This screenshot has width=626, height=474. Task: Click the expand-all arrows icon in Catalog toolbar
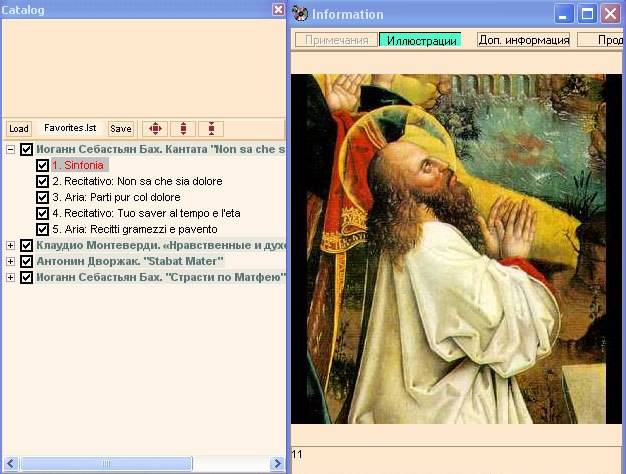183,129
